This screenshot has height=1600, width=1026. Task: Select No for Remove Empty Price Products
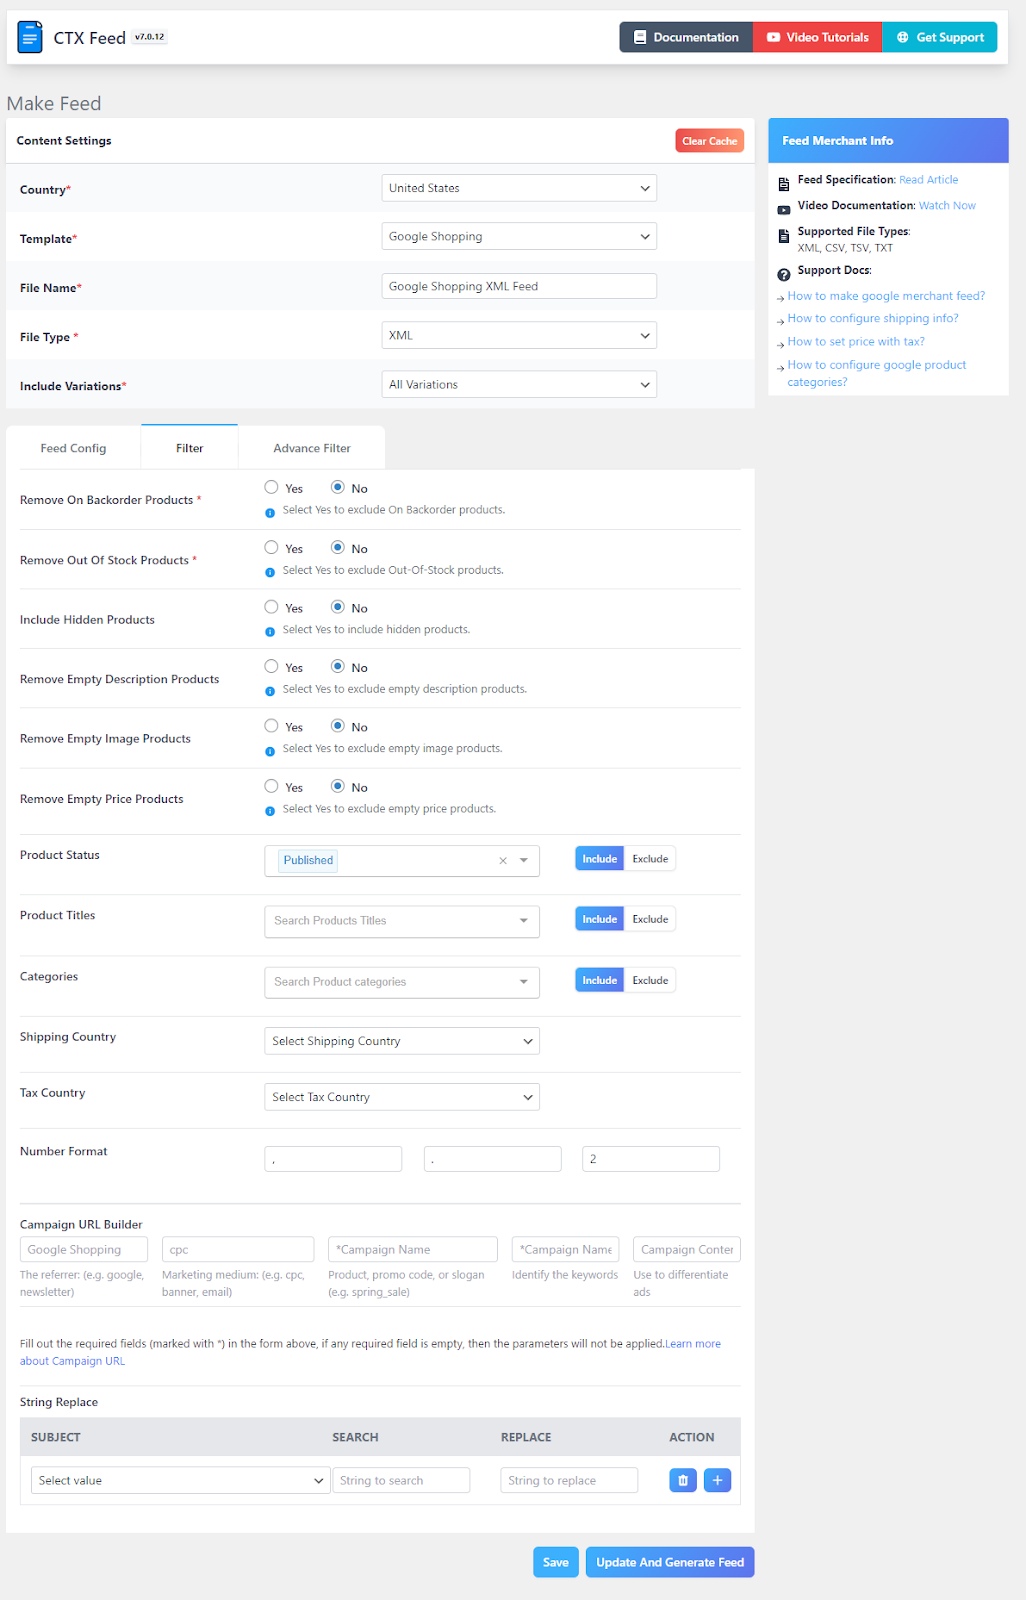[x=338, y=786]
